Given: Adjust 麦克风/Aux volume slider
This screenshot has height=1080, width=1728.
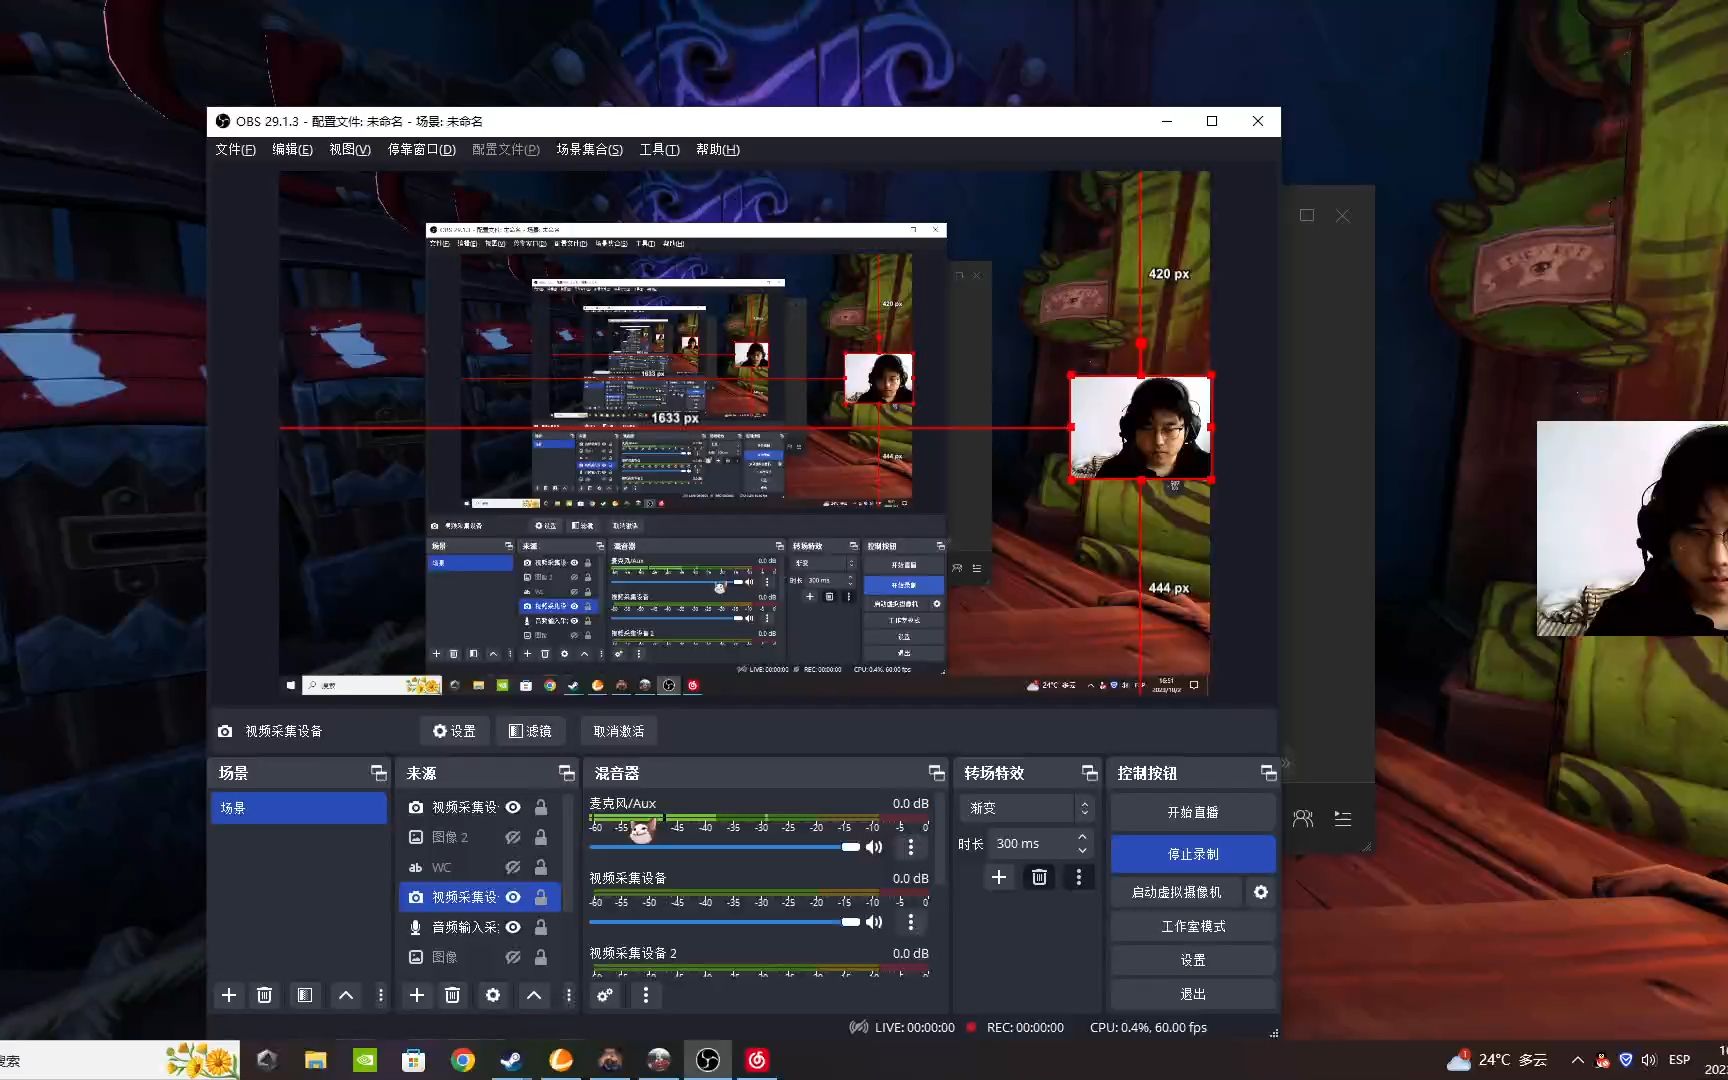Looking at the screenshot, I should coord(725,847).
